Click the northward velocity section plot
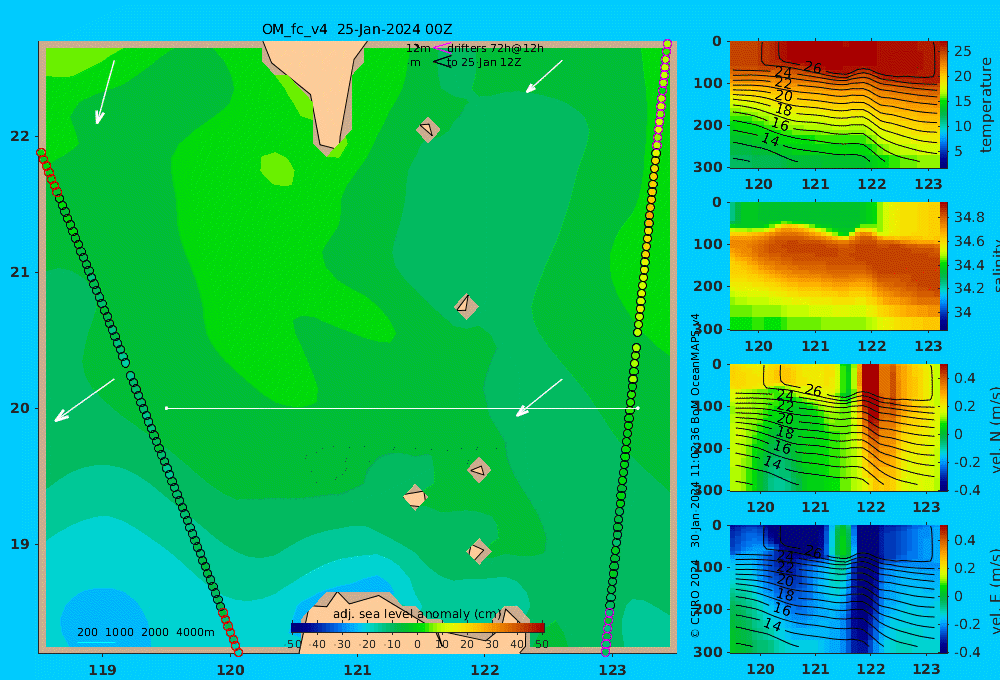 pyautogui.click(x=834, y=427)
